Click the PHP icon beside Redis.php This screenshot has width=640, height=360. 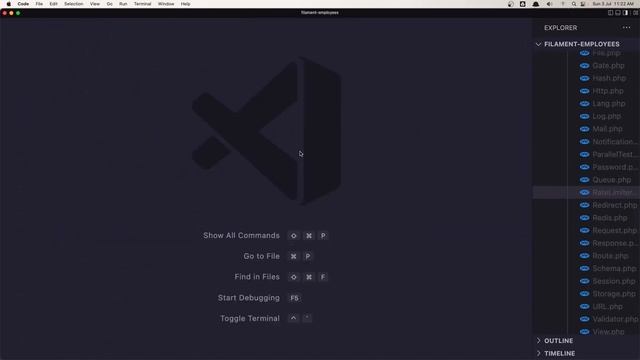584,218
